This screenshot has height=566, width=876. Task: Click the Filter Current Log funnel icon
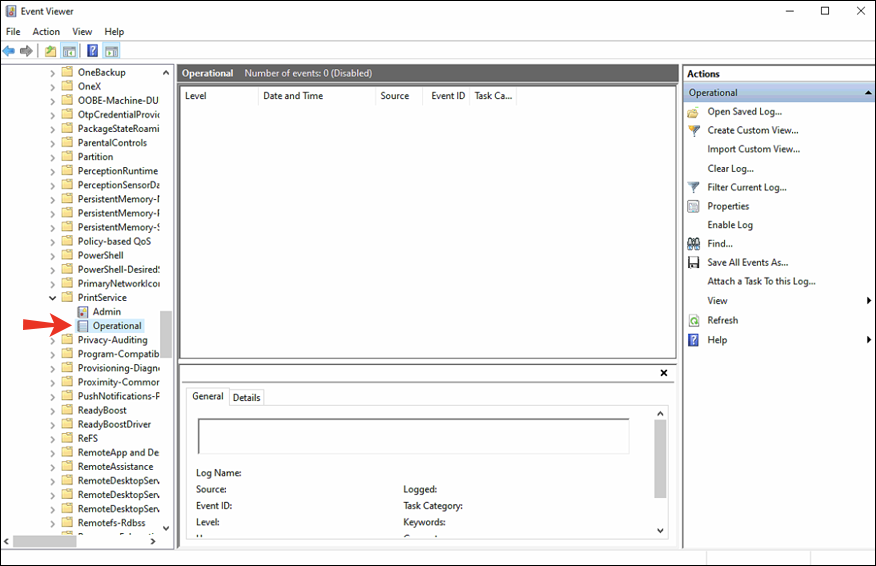coord(693,187)
